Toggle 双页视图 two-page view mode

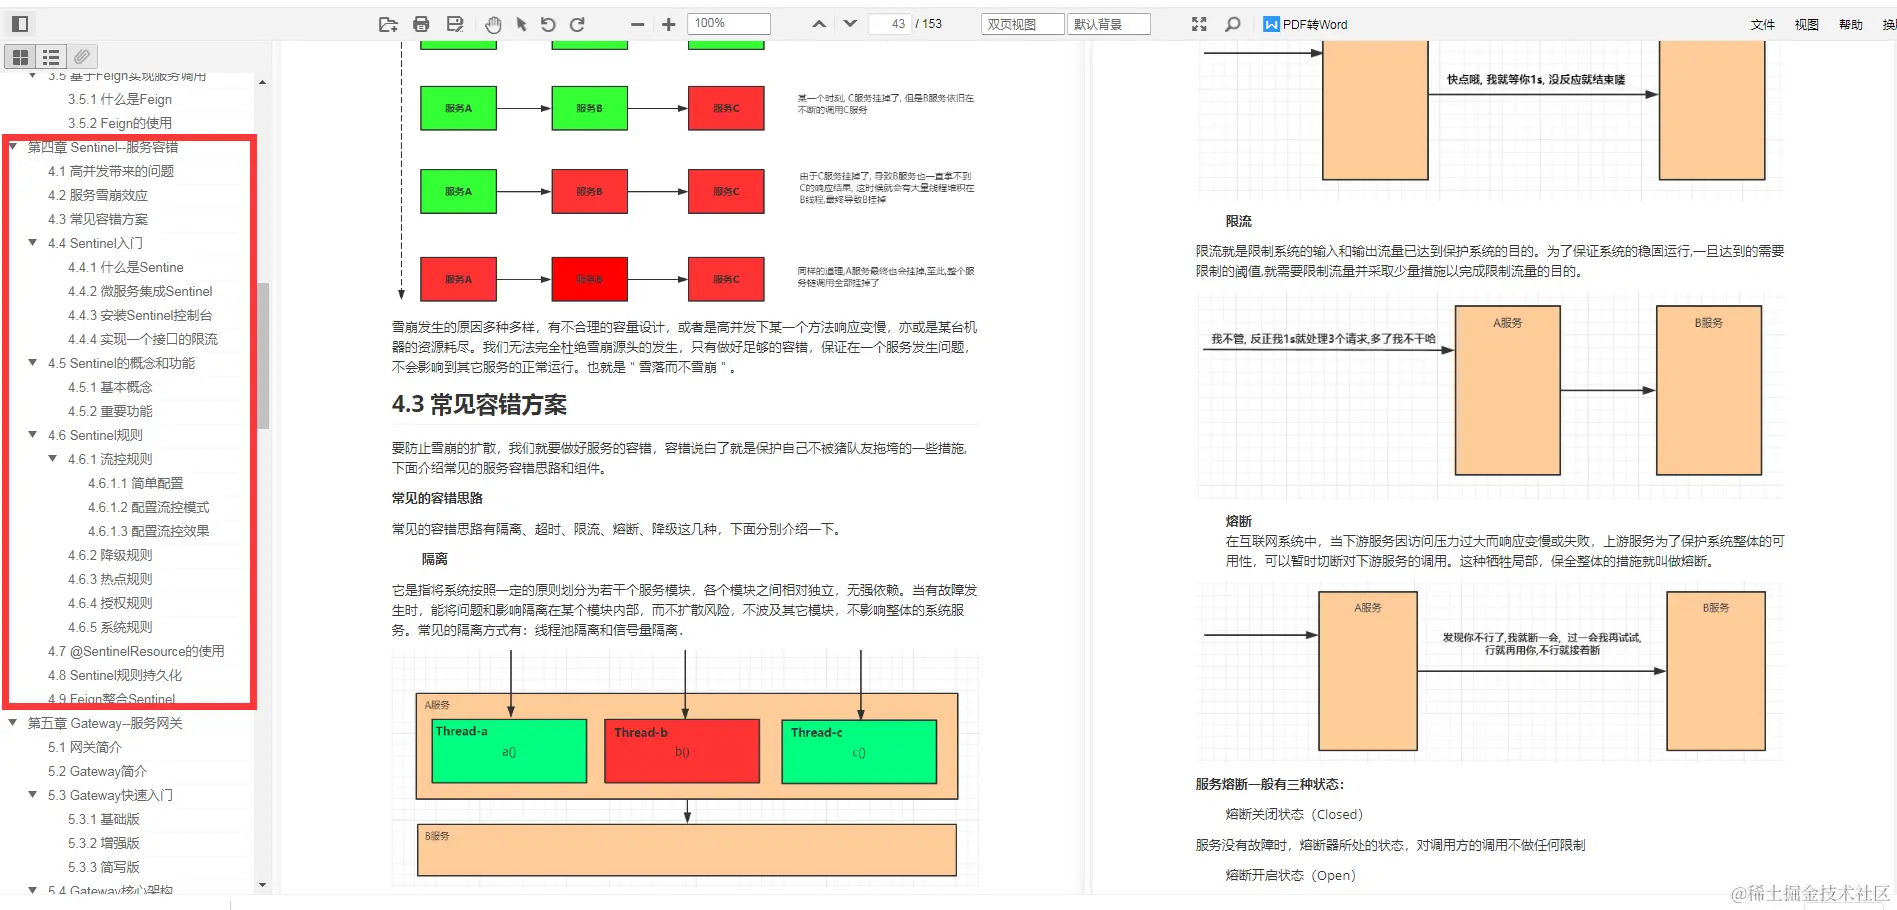[1021, 23]
